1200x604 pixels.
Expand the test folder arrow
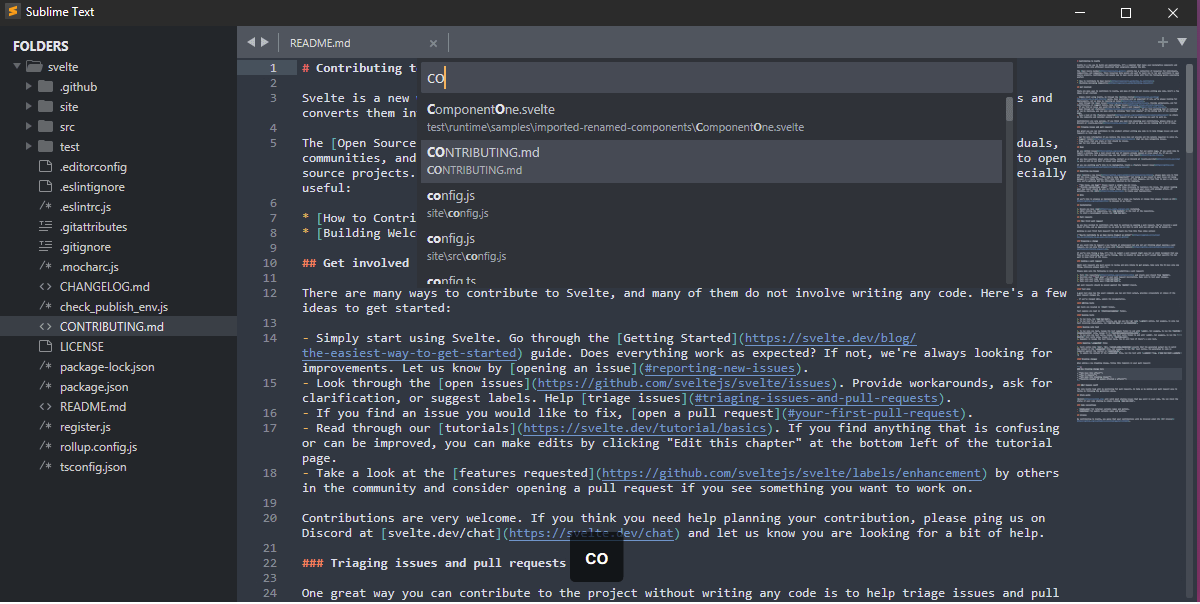coord(29,147)
